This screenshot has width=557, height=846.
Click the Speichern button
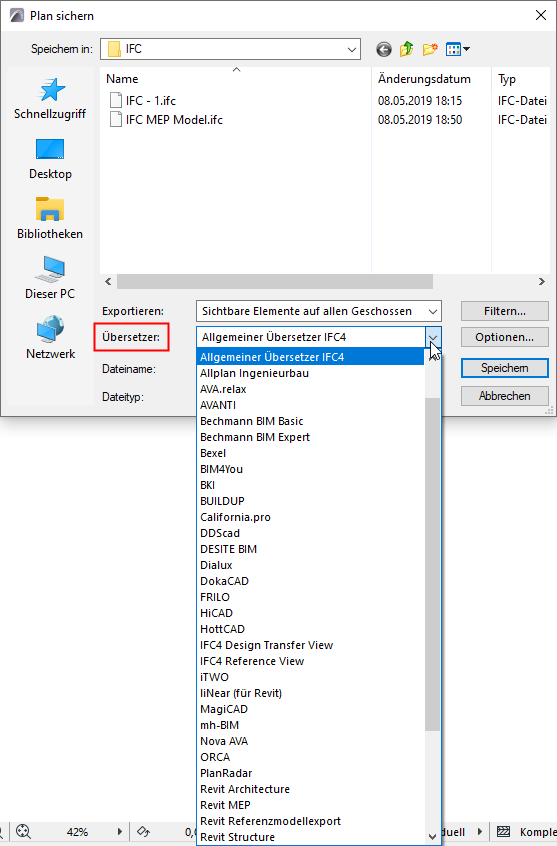pyautogui.click(x=505, y=368)
